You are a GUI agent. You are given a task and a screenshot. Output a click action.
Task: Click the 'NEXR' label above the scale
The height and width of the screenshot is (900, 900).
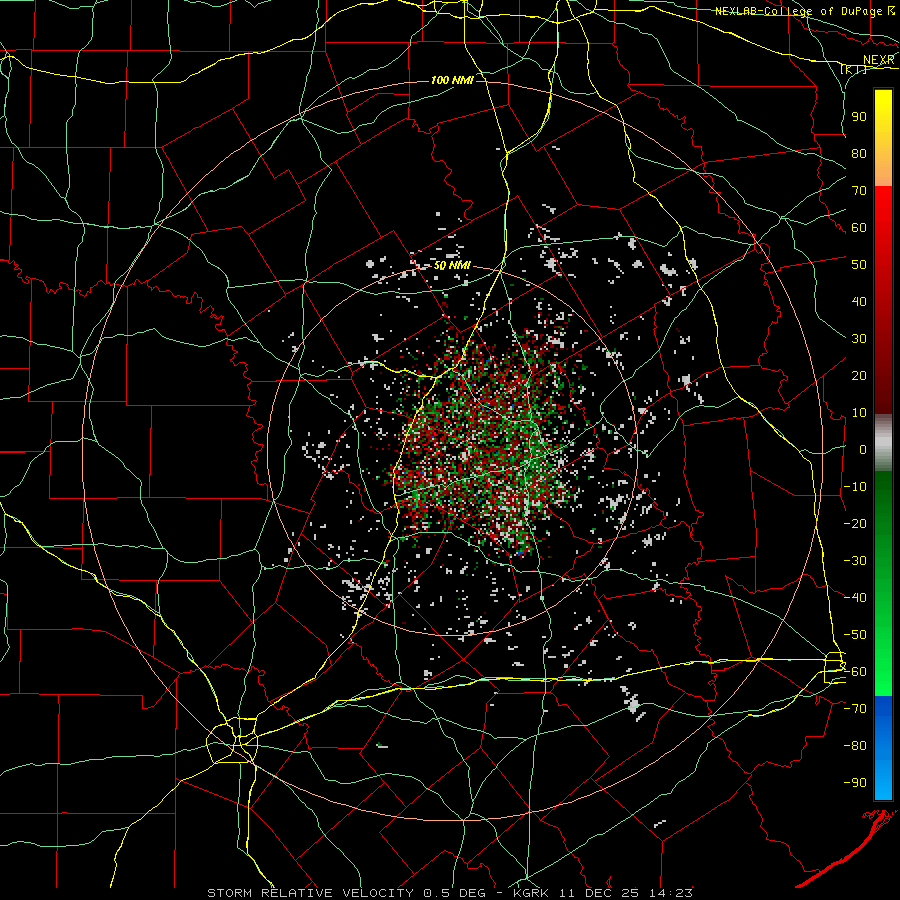pyautogui.click(x=879, y=60)
